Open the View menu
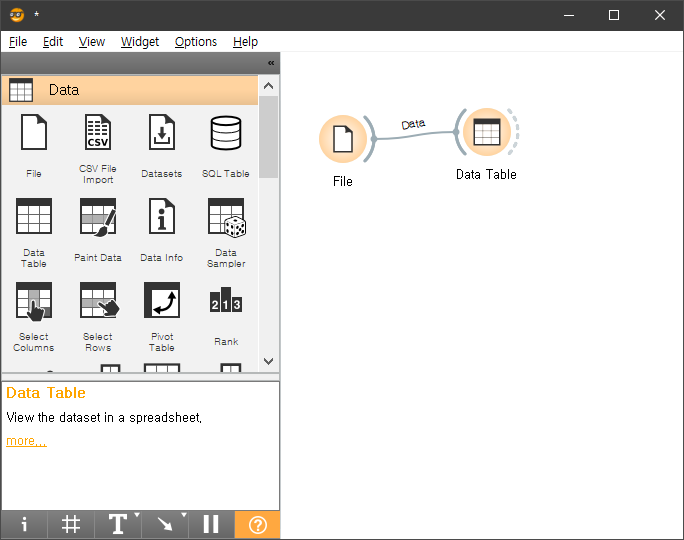The height and width of the screenshot is (540, 684). coord(92,42)
